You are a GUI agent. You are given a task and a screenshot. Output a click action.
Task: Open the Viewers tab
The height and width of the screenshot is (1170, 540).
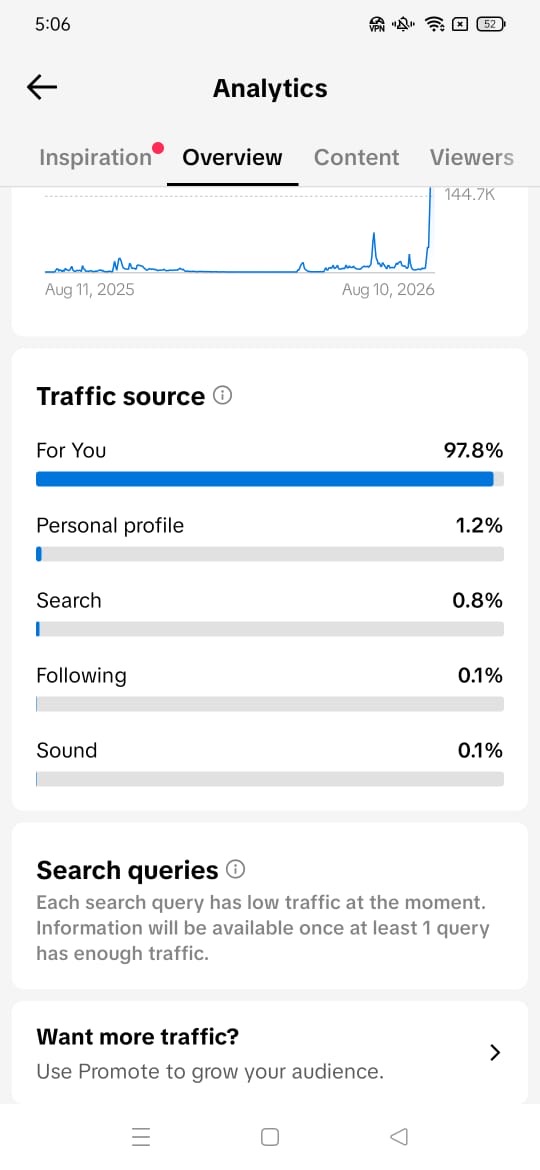pos(471,157)
